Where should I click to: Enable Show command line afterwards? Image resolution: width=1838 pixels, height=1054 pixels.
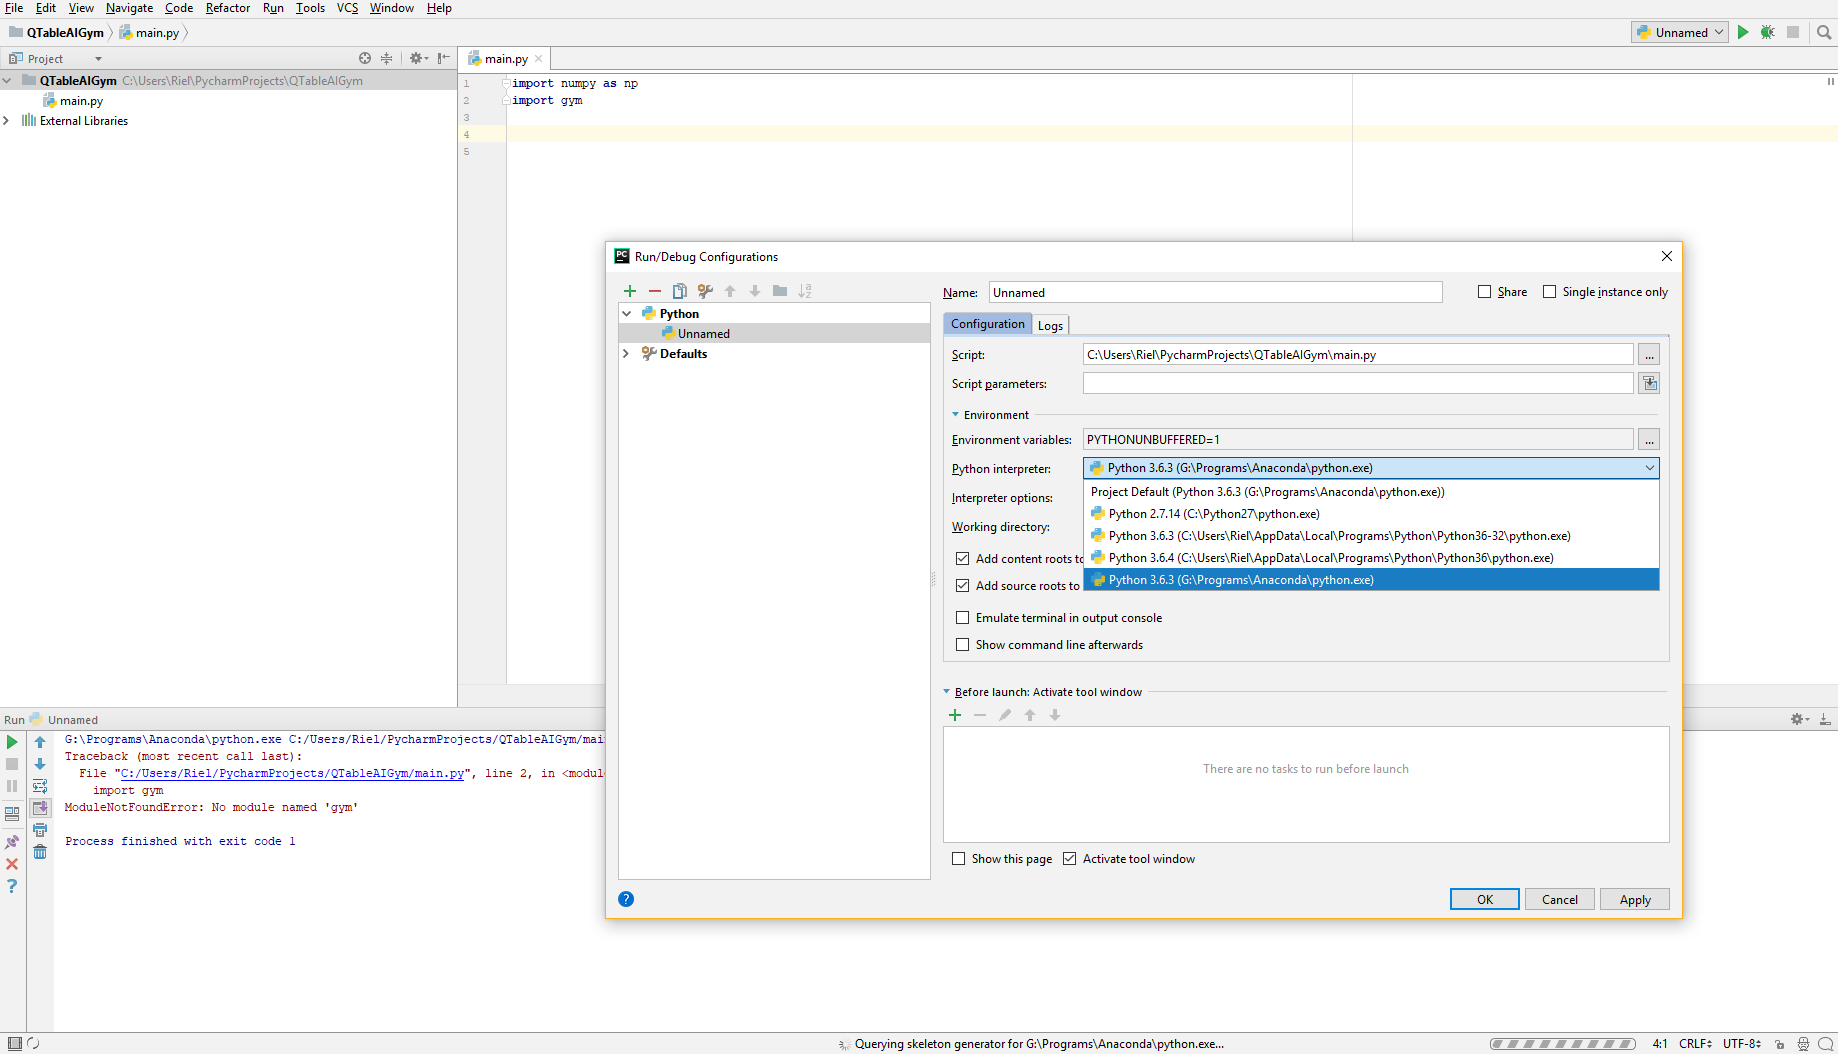click(962, 645)
